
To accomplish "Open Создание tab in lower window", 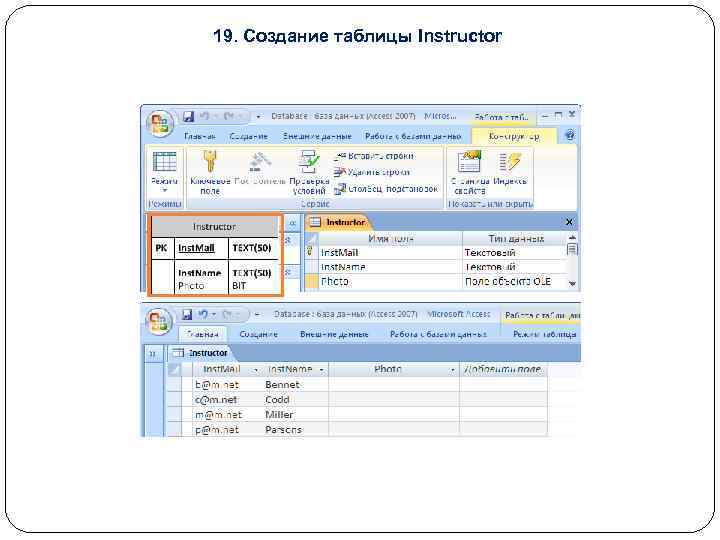I will 259,334.
